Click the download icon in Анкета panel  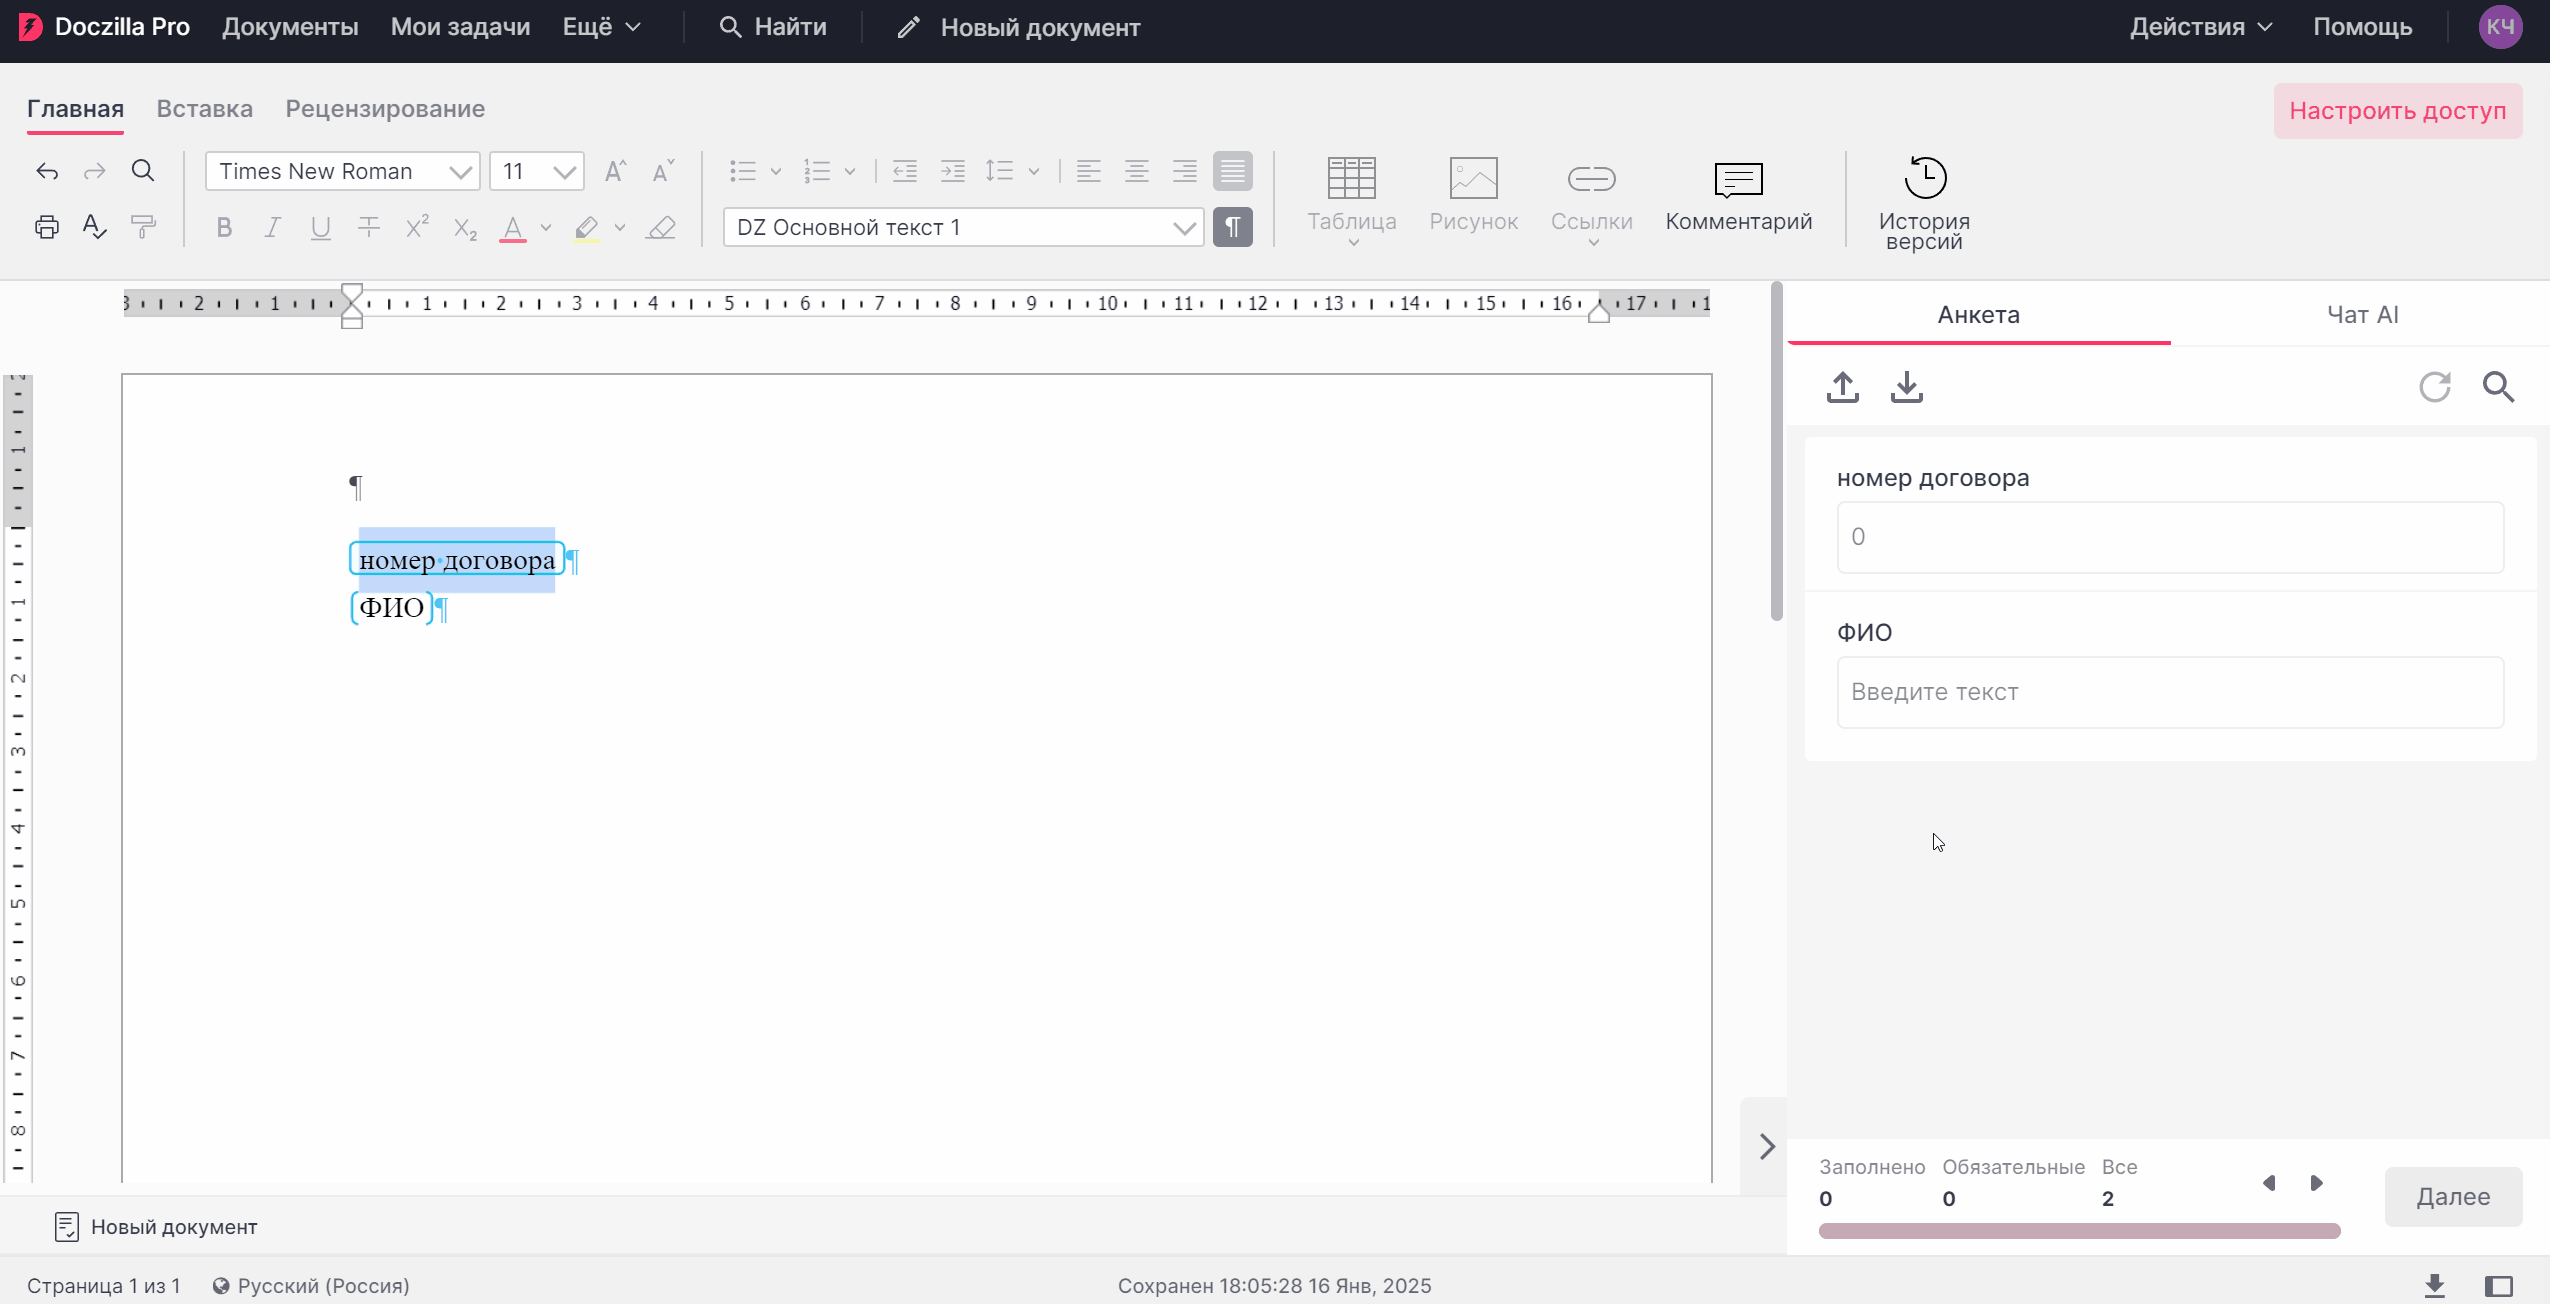point(1906,387)
